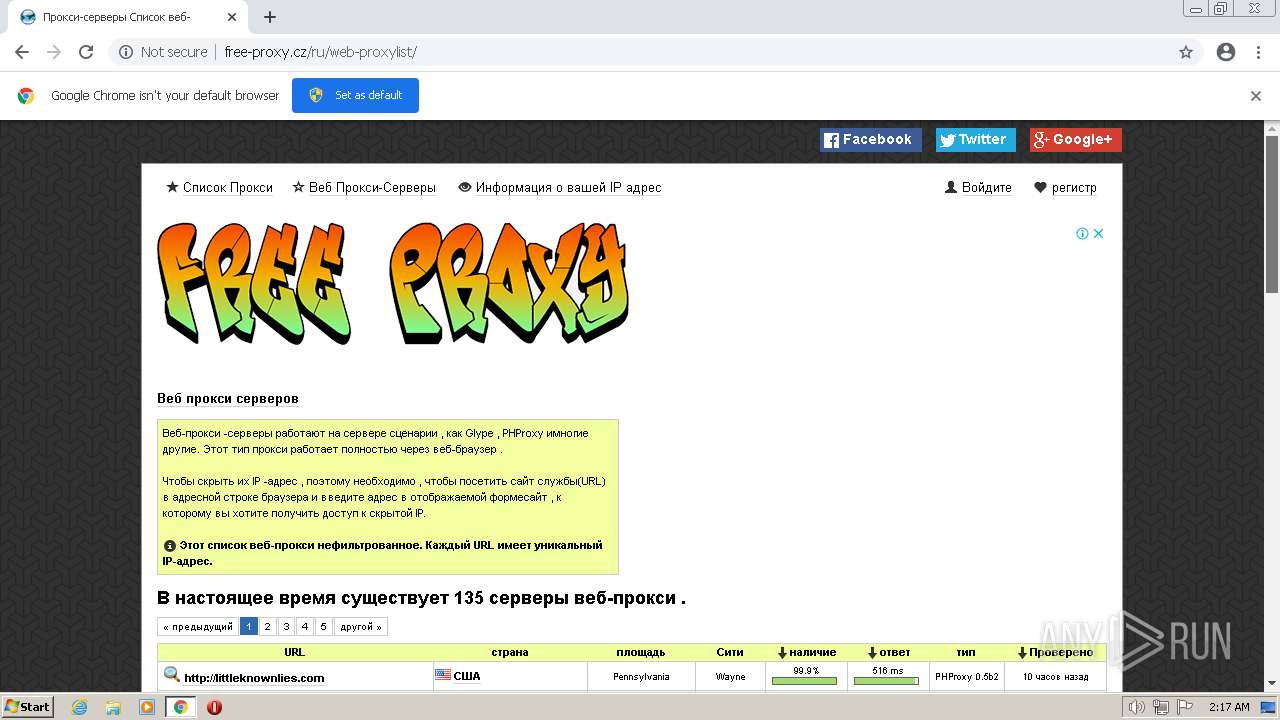Viewport: 1280px width, 720px height.
Task: View site info via Not secure icon
Action: click(x=126, y=52)
